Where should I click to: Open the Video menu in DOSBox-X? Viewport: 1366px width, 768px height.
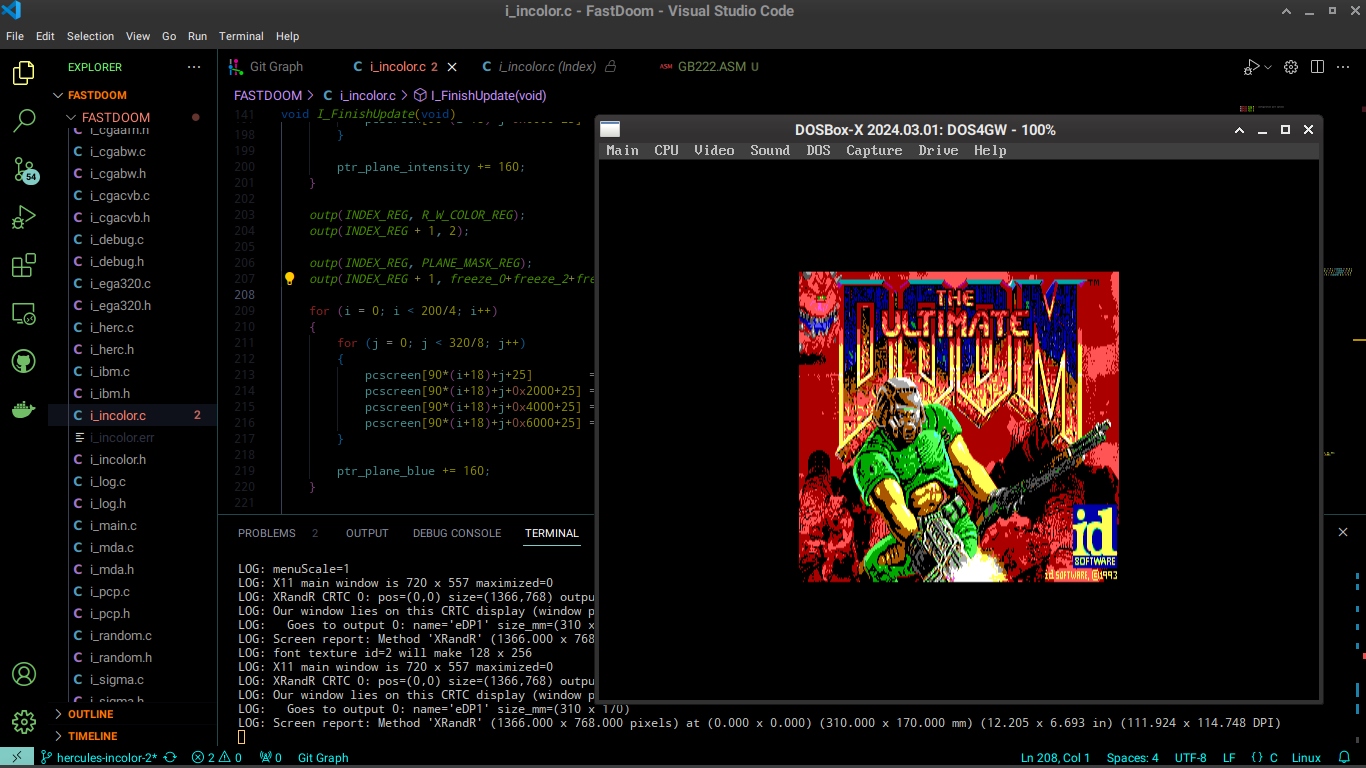714,150
